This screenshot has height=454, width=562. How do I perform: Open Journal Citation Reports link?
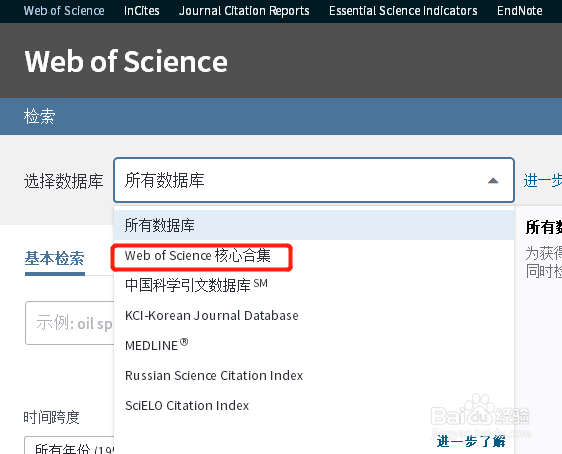(244, 11)
